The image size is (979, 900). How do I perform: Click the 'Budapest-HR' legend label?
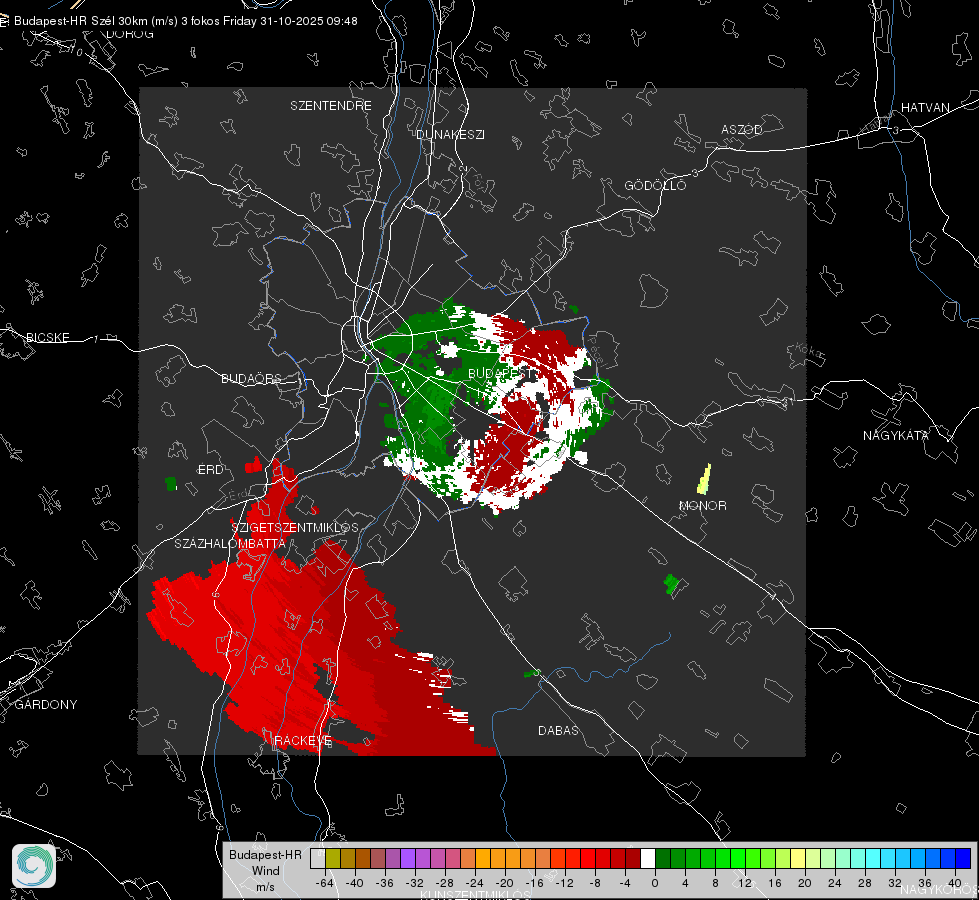[265, 854]
